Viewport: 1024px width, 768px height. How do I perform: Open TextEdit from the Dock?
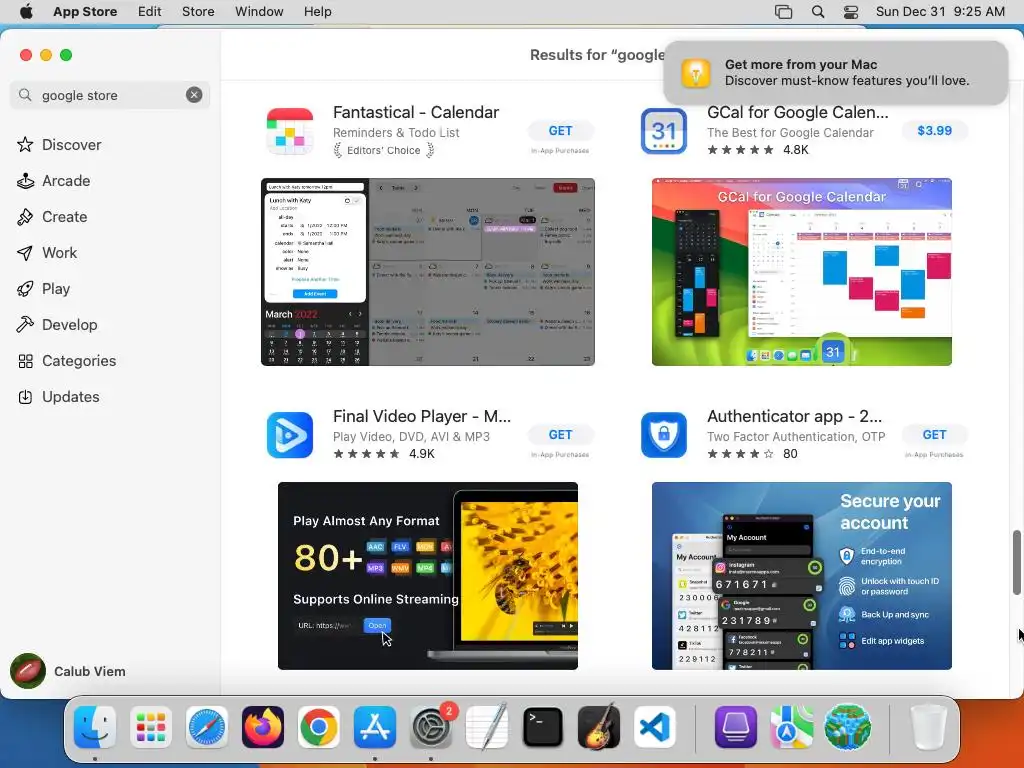coord(487,727)
